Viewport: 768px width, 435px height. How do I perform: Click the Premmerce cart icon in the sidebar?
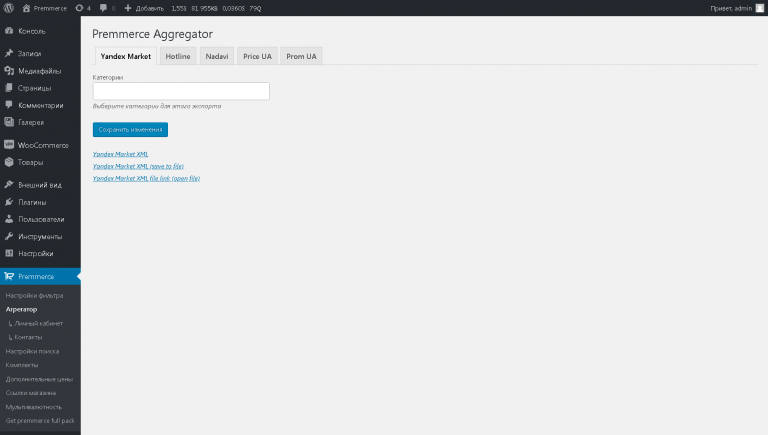(x=8, y=276)
